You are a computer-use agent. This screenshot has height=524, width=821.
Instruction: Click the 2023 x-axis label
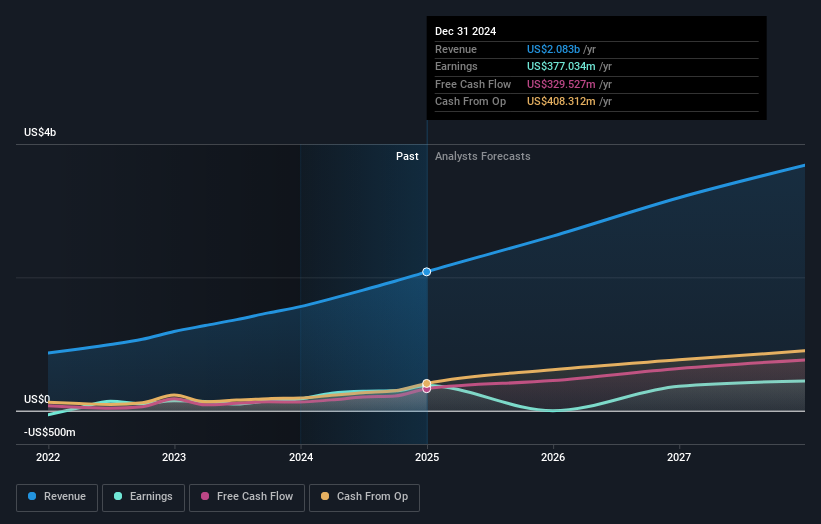[x=174, y=457]
